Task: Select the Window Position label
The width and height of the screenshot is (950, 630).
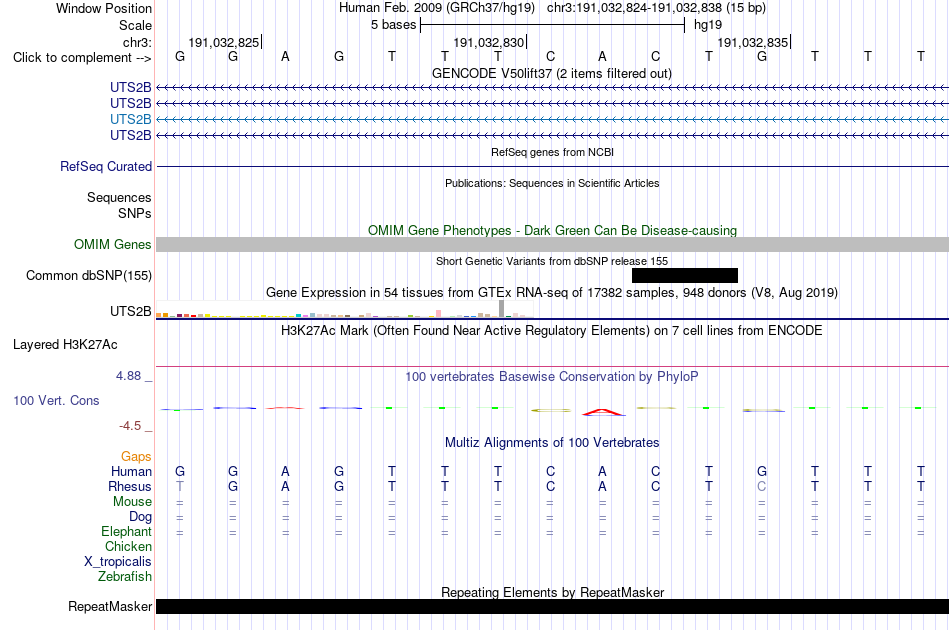Action: 104,8
